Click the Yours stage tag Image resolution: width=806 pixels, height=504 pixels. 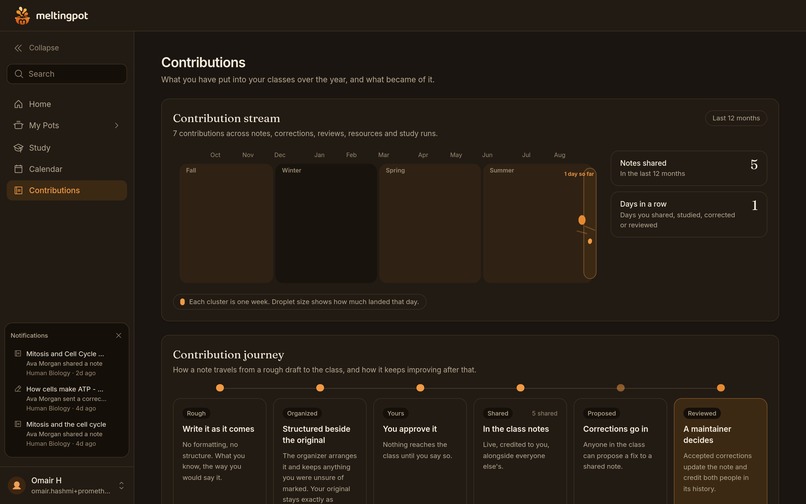pos(395,413)
